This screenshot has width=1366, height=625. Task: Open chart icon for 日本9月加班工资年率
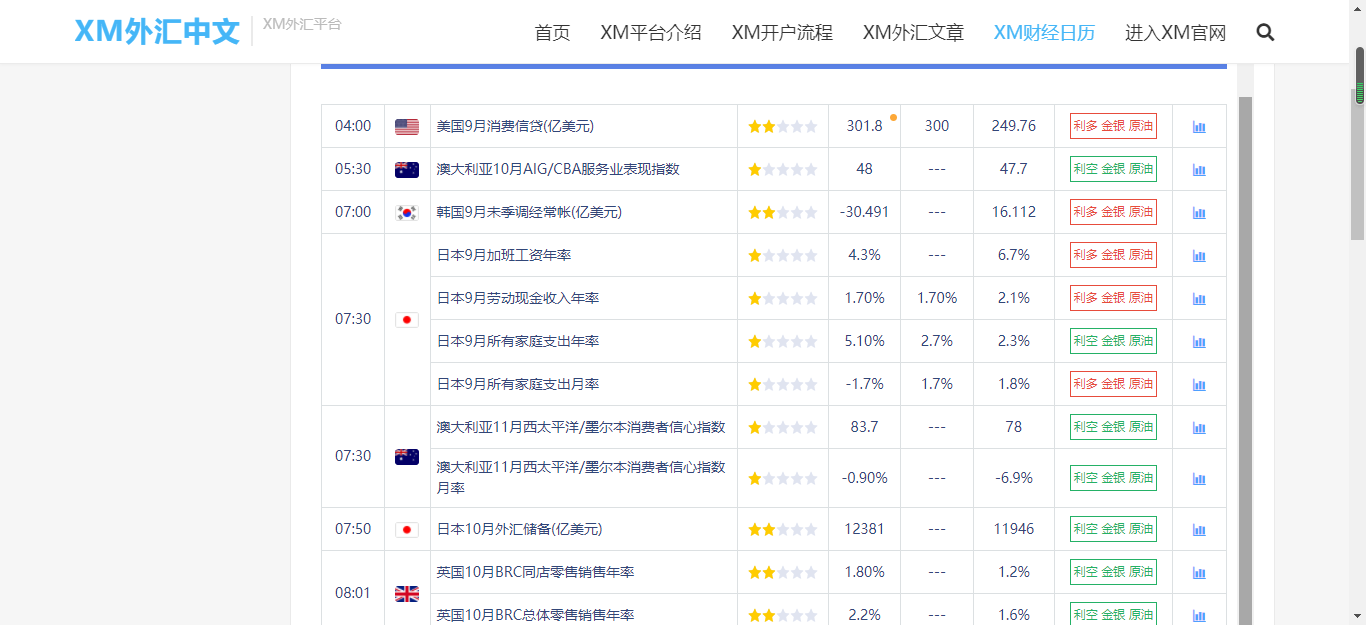pyautogui.click(x=1199, y=256)
